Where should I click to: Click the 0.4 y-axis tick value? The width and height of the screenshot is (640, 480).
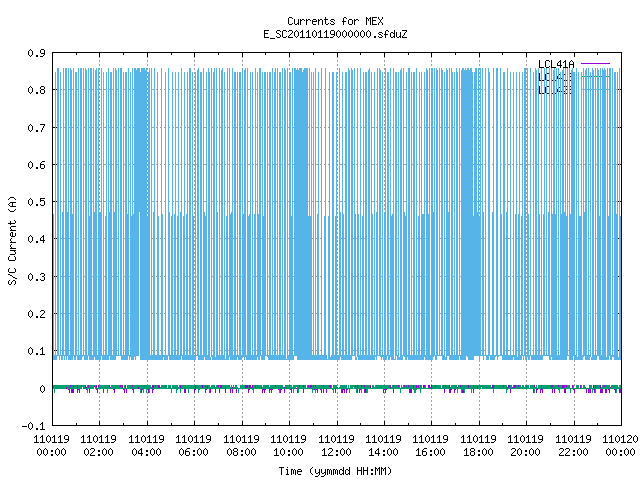point(36,239)
